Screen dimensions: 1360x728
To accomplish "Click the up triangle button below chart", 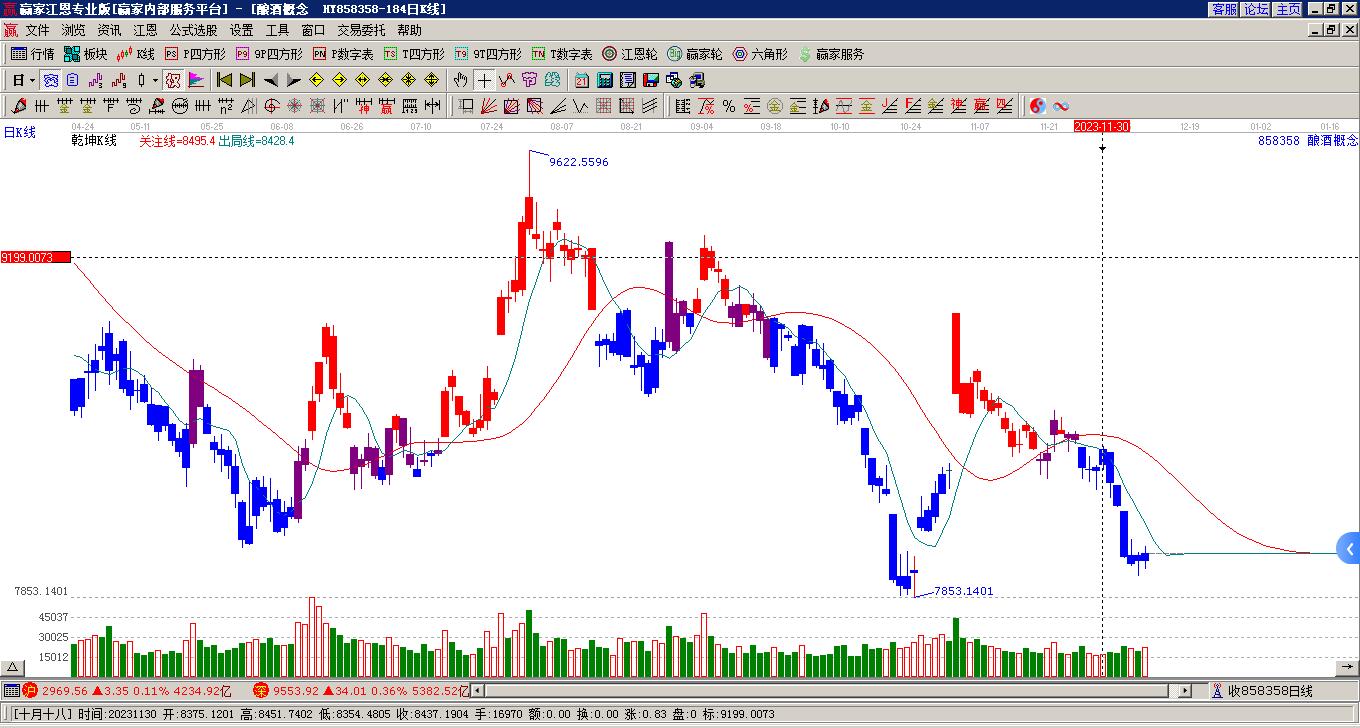I will coord(13,668).
